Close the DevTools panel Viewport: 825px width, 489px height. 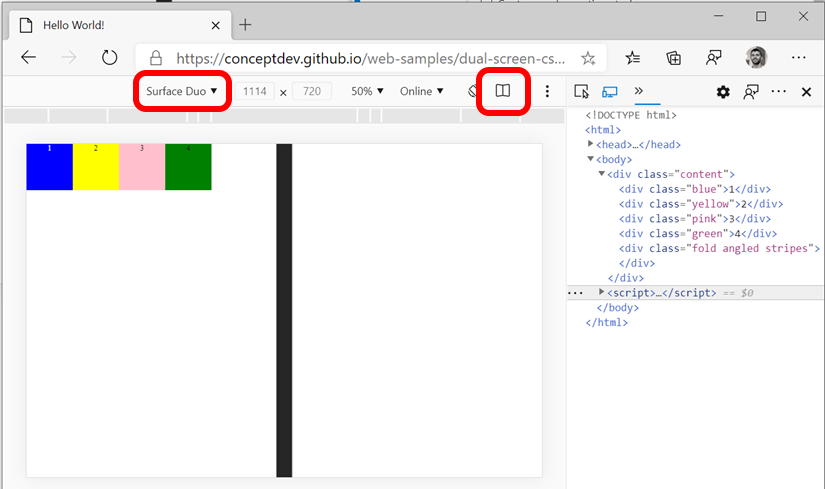pos(806,92)
